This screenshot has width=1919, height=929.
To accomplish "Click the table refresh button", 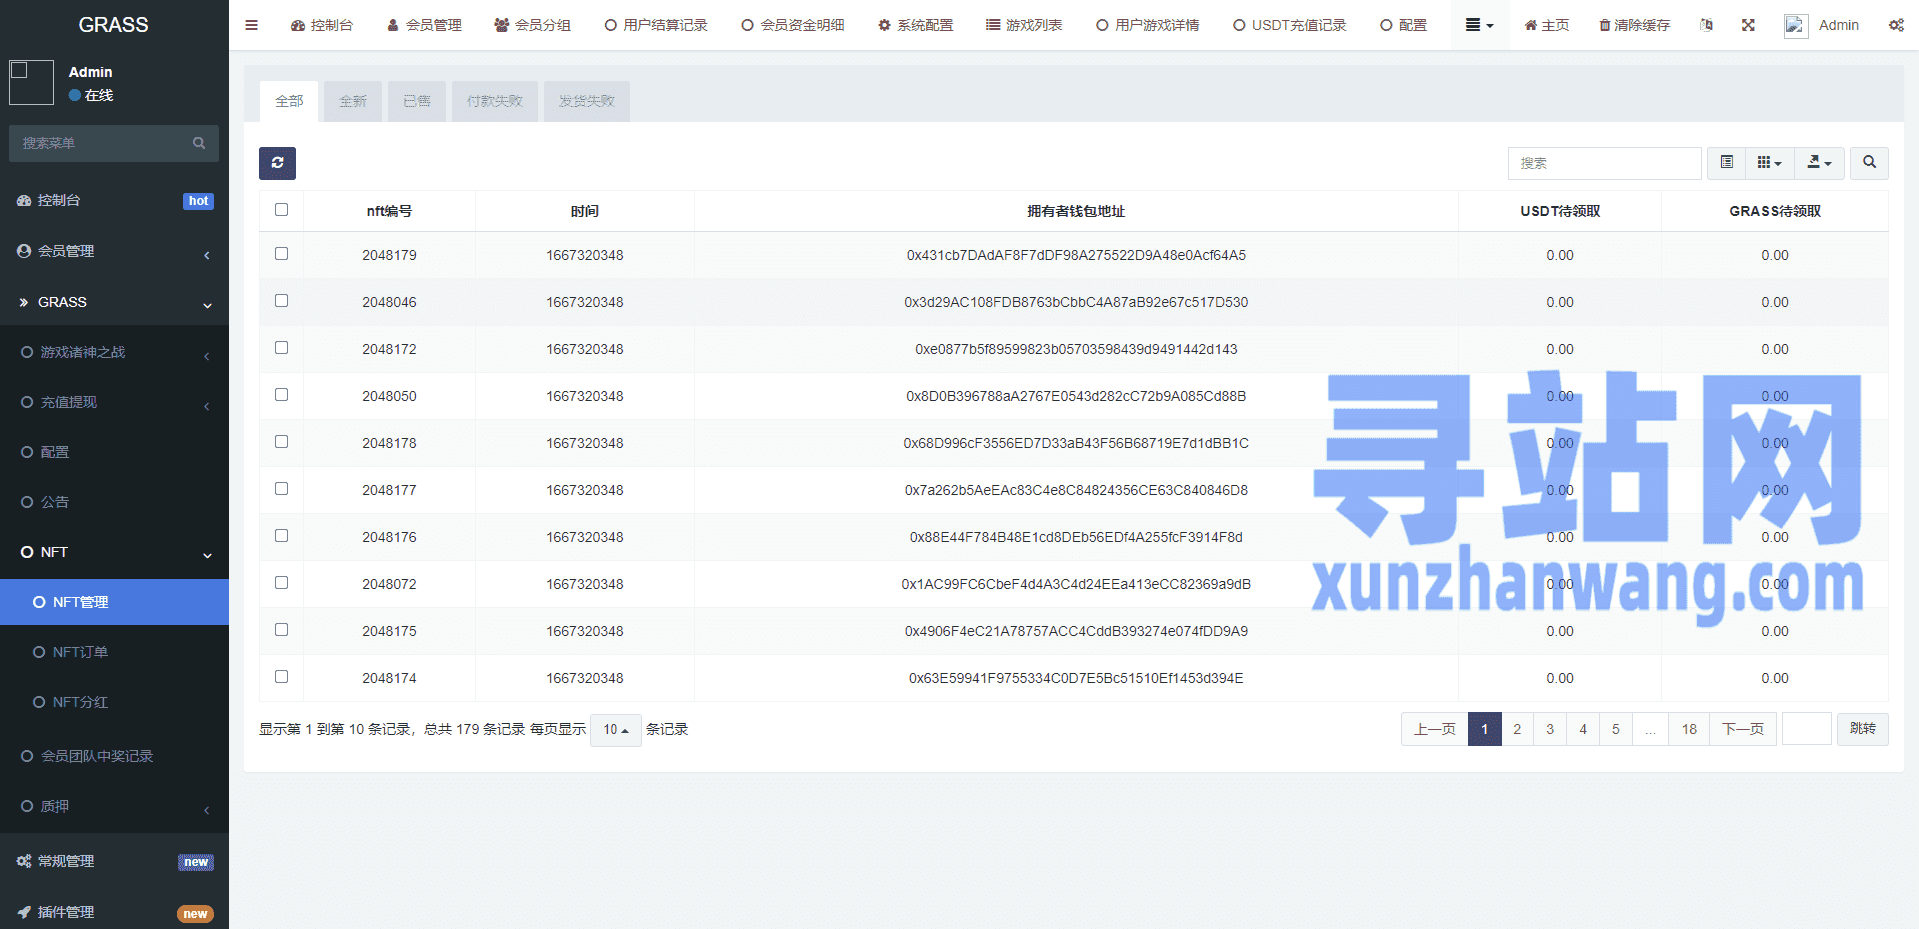I will point(277,163).
